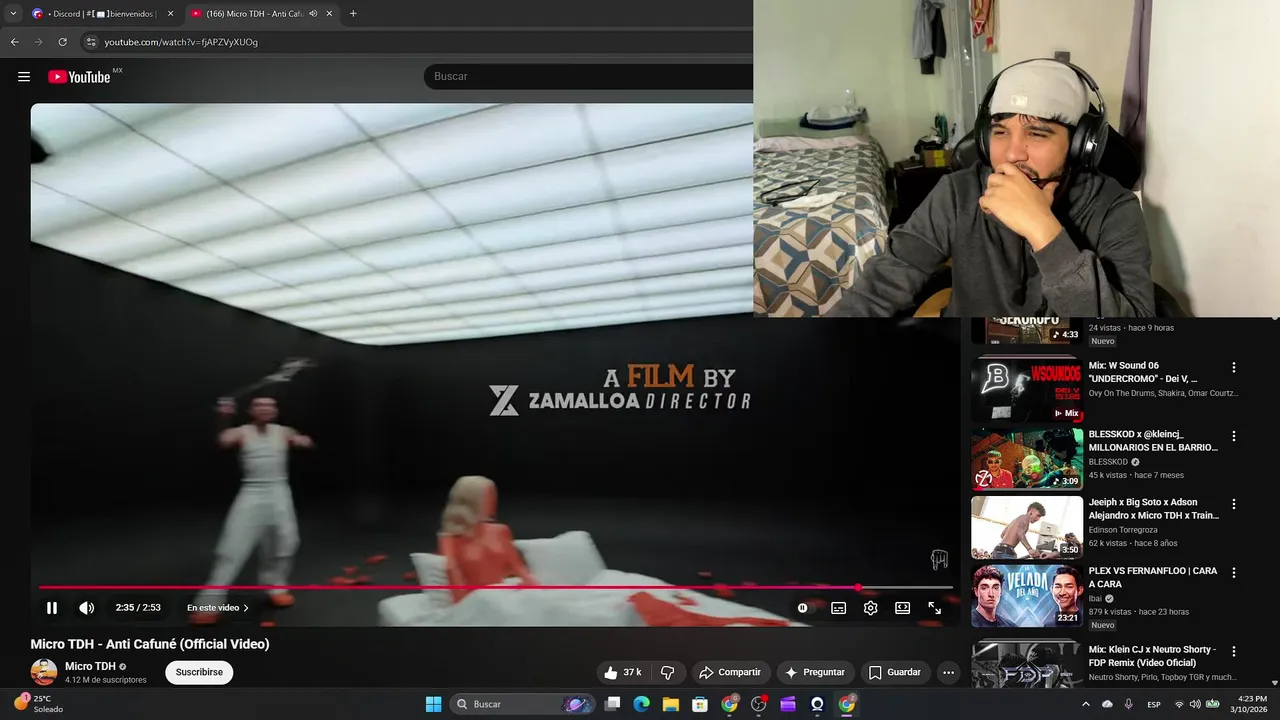Screen dimensions: 1280x720
Task: Open Wi-Fi network tray icon
Action: pyautogui.click(x=1177, y=704)
